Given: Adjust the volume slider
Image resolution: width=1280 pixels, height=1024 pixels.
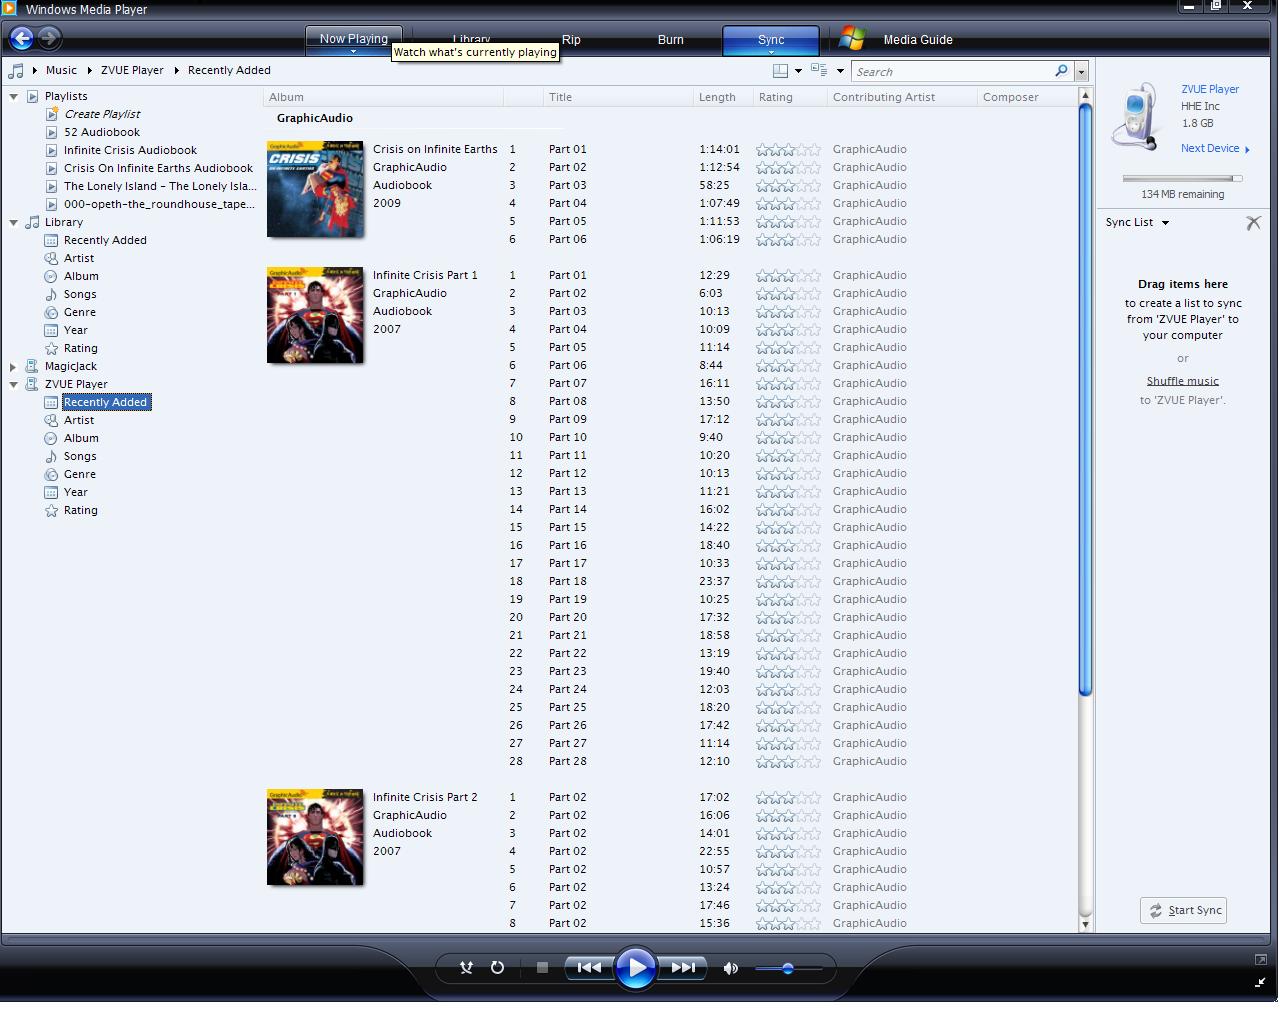Looking at the screenshot, I should (788, 968).
